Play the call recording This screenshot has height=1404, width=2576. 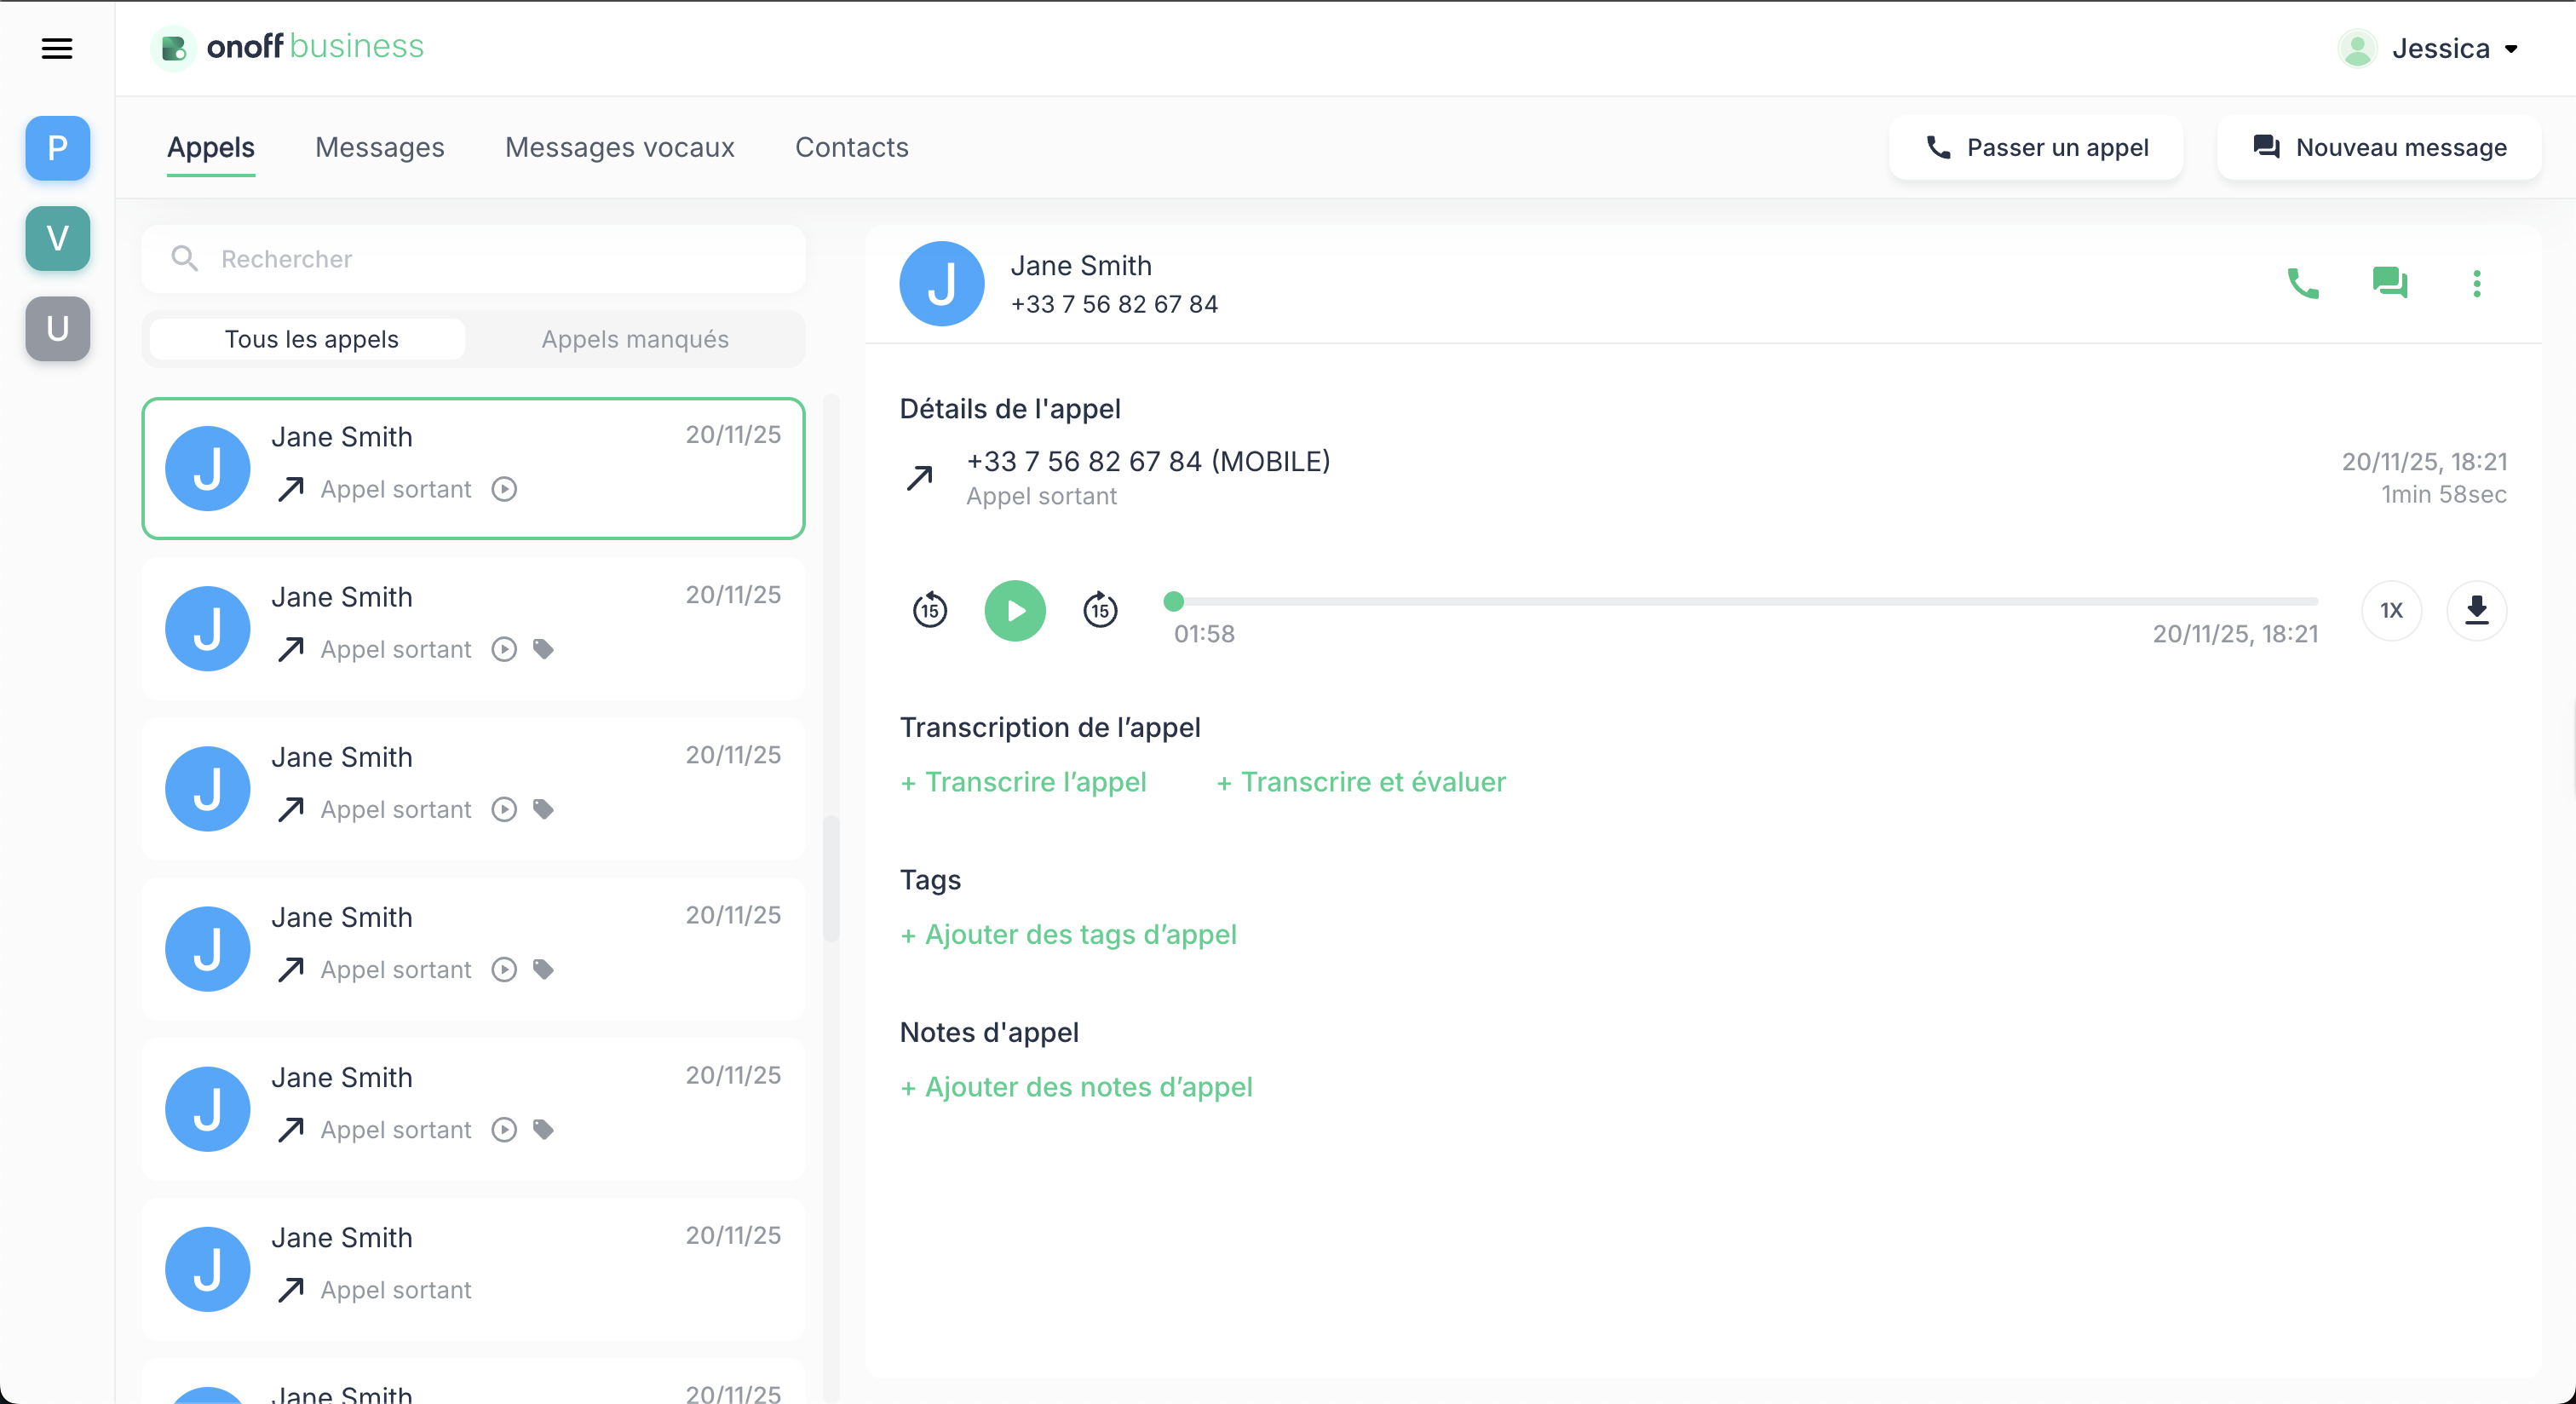[1015, 610]
